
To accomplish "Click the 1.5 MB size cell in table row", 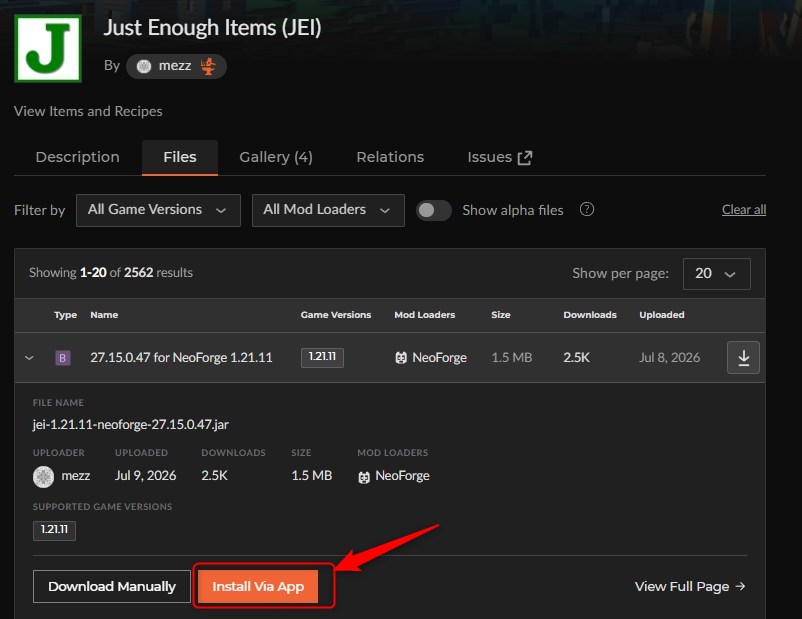I will coord(512,358).
